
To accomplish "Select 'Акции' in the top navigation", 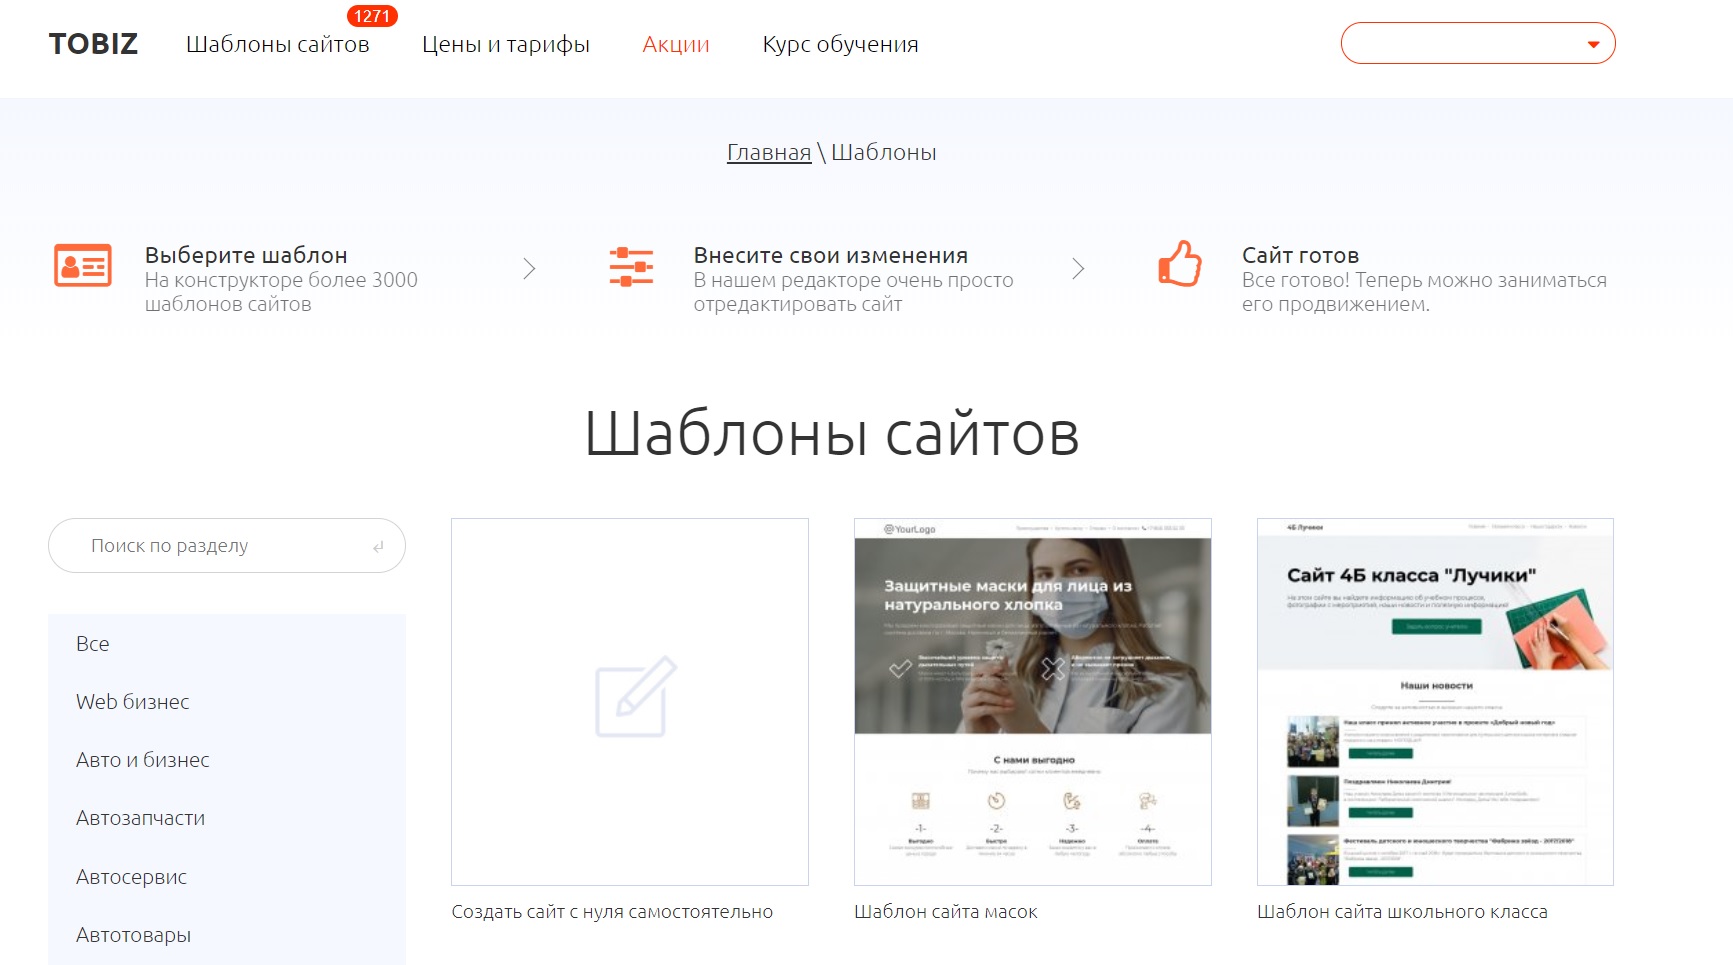I will pyautogui.click(x=675, y=44).
